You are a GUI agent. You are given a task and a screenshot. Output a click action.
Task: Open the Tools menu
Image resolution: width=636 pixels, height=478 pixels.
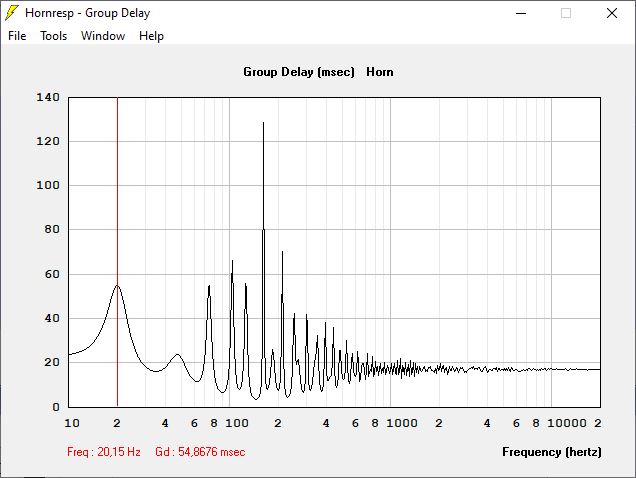53,36
